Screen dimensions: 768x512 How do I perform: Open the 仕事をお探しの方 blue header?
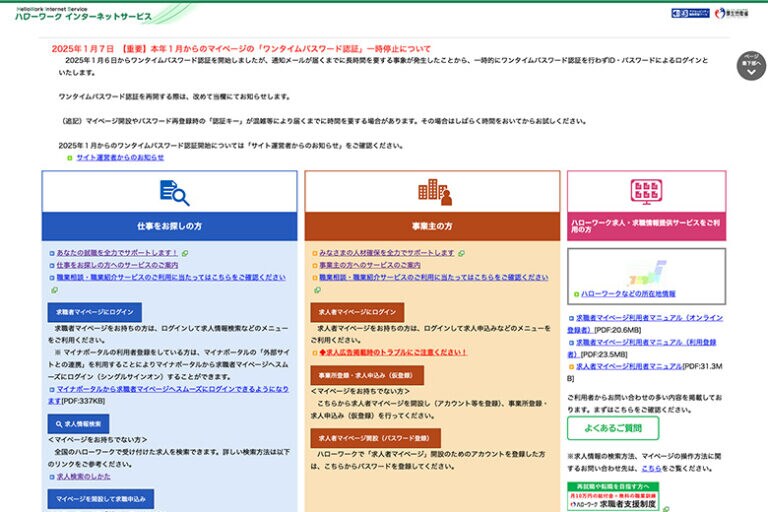point(169,226)
